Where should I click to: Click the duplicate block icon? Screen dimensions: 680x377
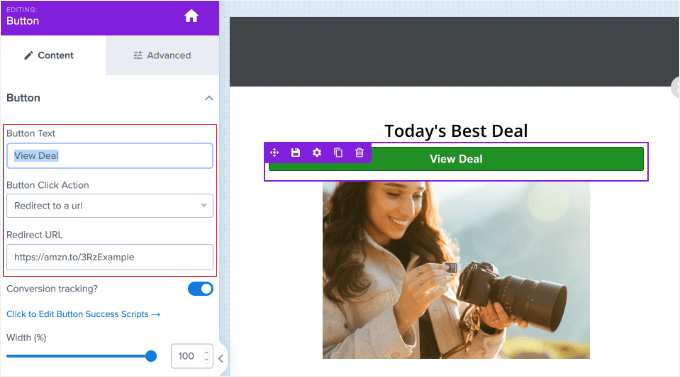[338, 153]
